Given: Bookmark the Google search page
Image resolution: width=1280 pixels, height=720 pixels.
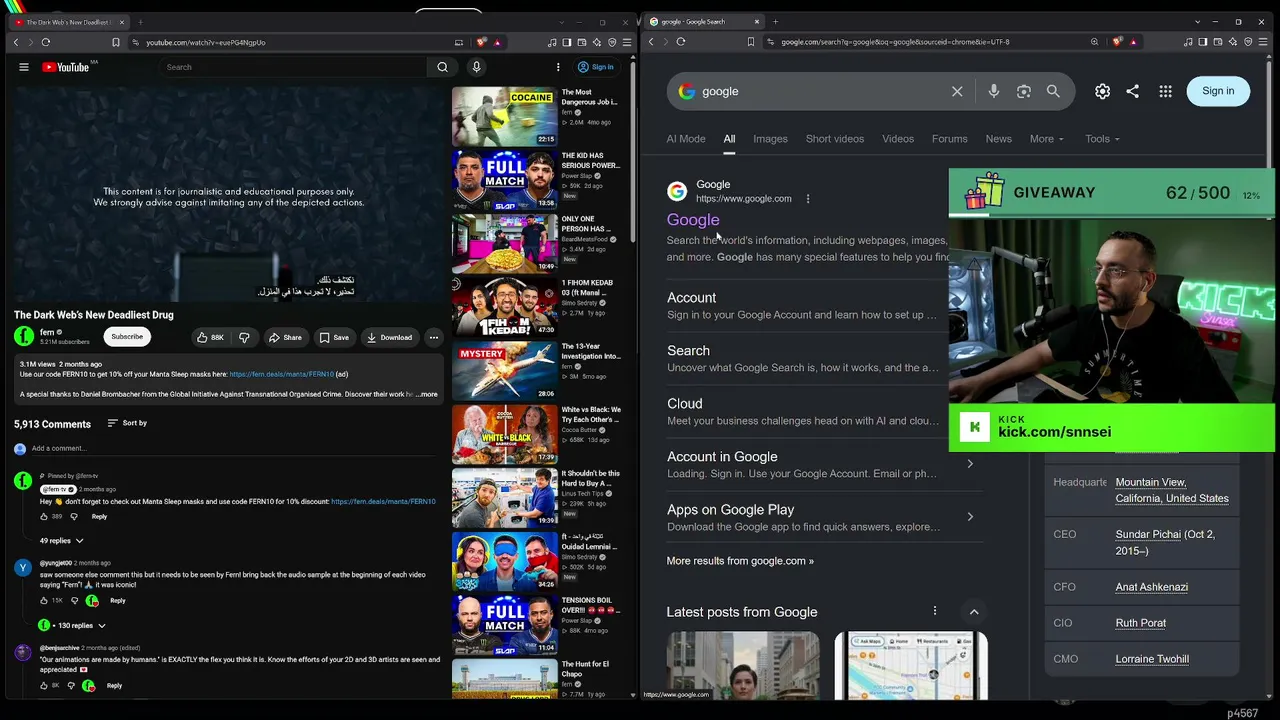Looking at the screenshot, I should click(x=751, y=42).
